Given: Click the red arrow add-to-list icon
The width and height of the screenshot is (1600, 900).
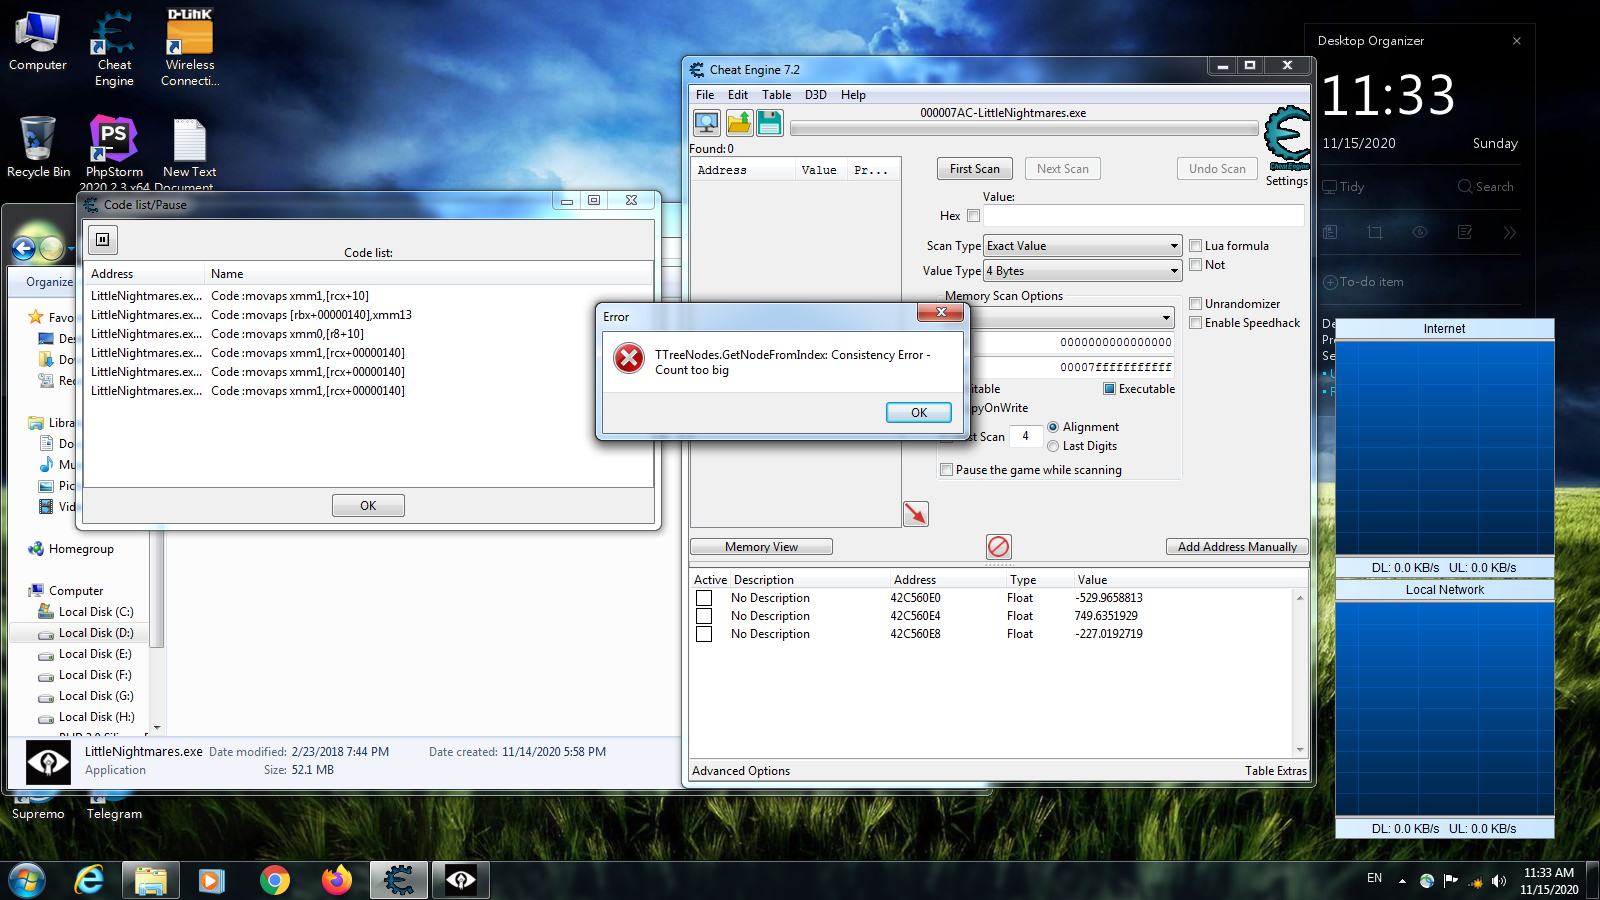Looking at the screenshot, I should [x=916, y=514].
